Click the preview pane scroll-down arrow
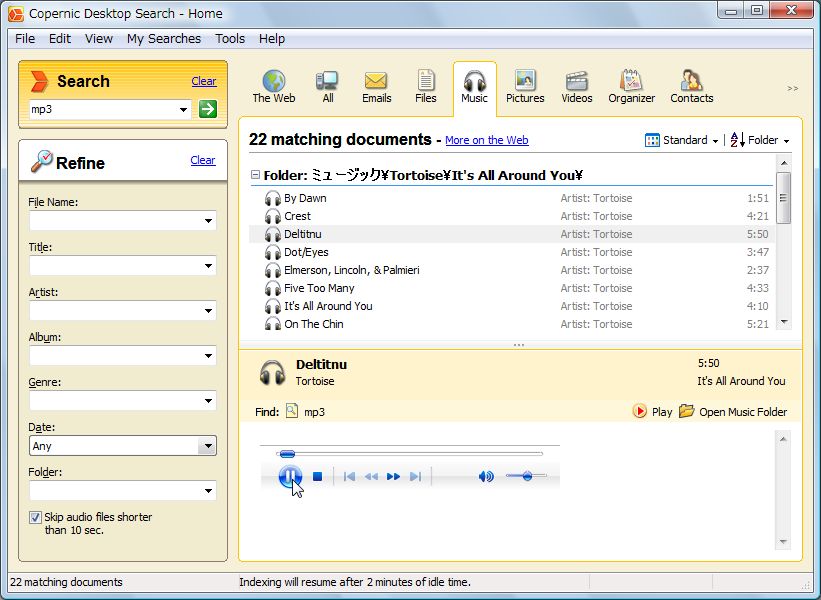The width and height of the screenshot is (821, 600). (783, 542)
